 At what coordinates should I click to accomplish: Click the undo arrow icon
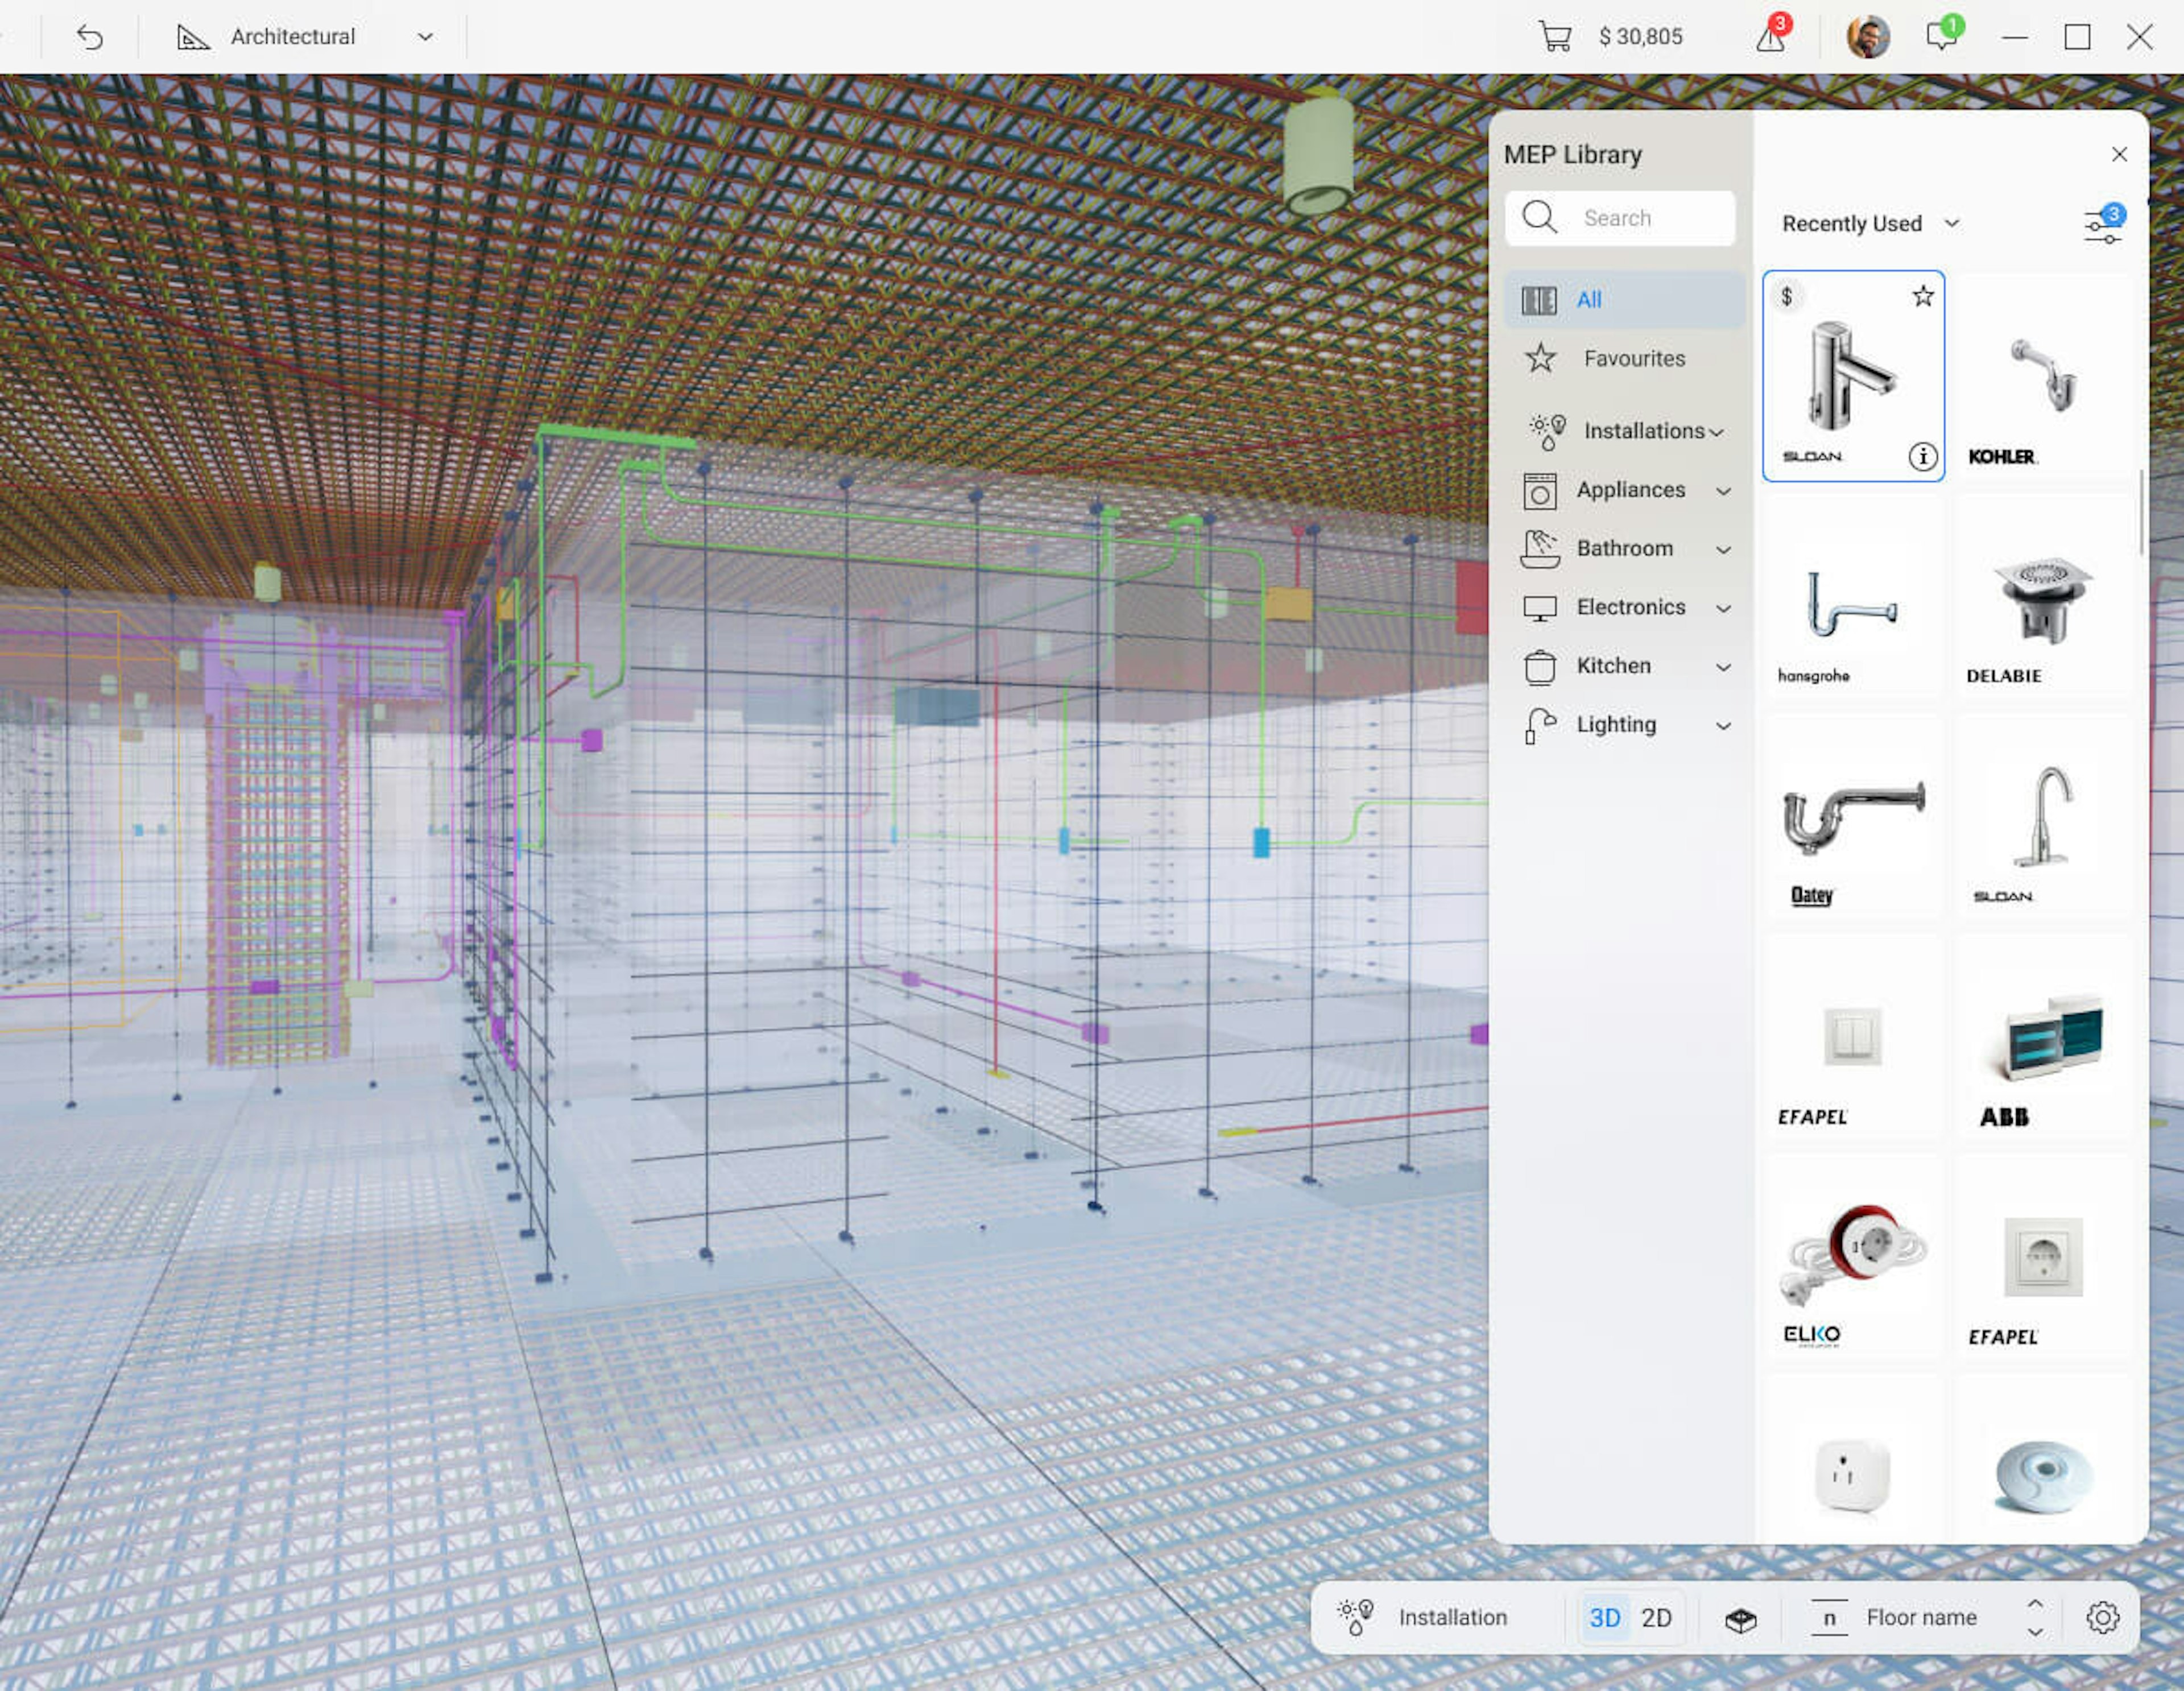pos(90,37)
